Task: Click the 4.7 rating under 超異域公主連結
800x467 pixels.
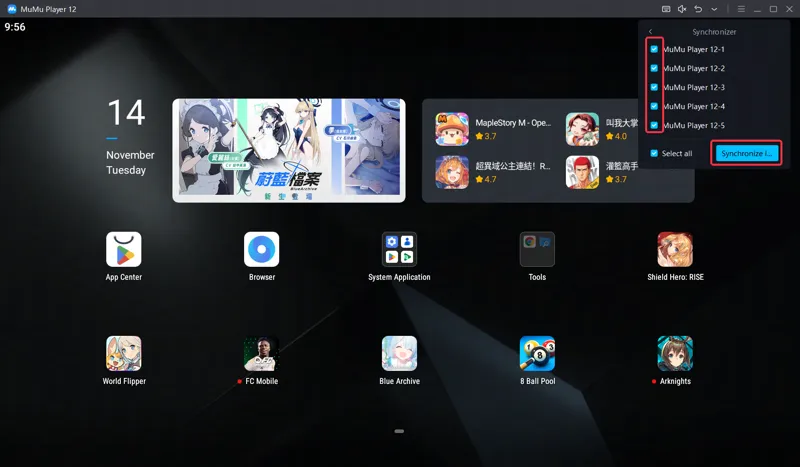Action: coord(486,179)
